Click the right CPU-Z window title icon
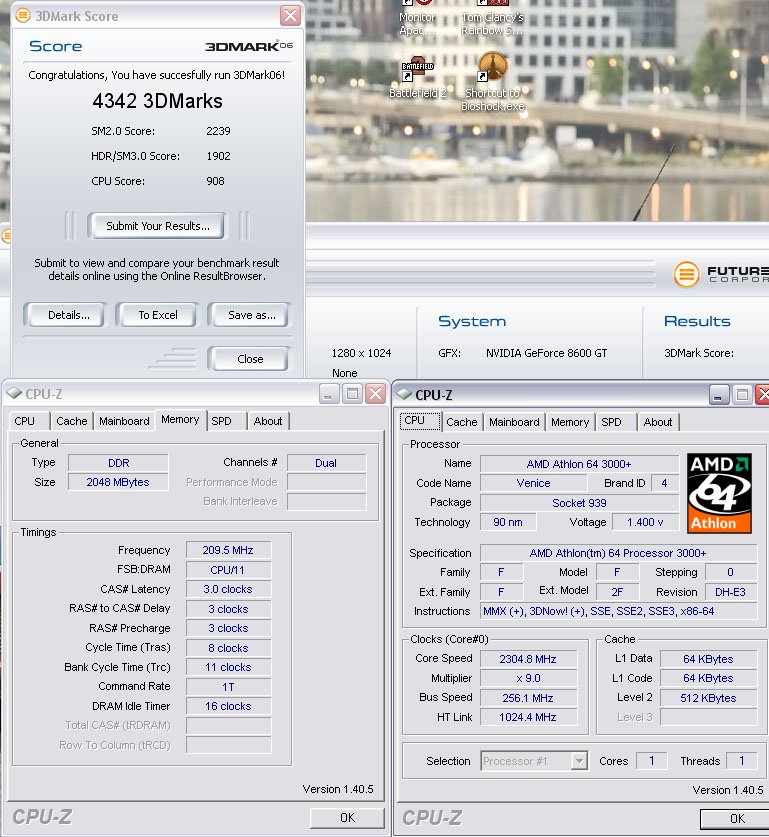The width and height of the screenshot is (769, 837). click(x=404, y=394)
